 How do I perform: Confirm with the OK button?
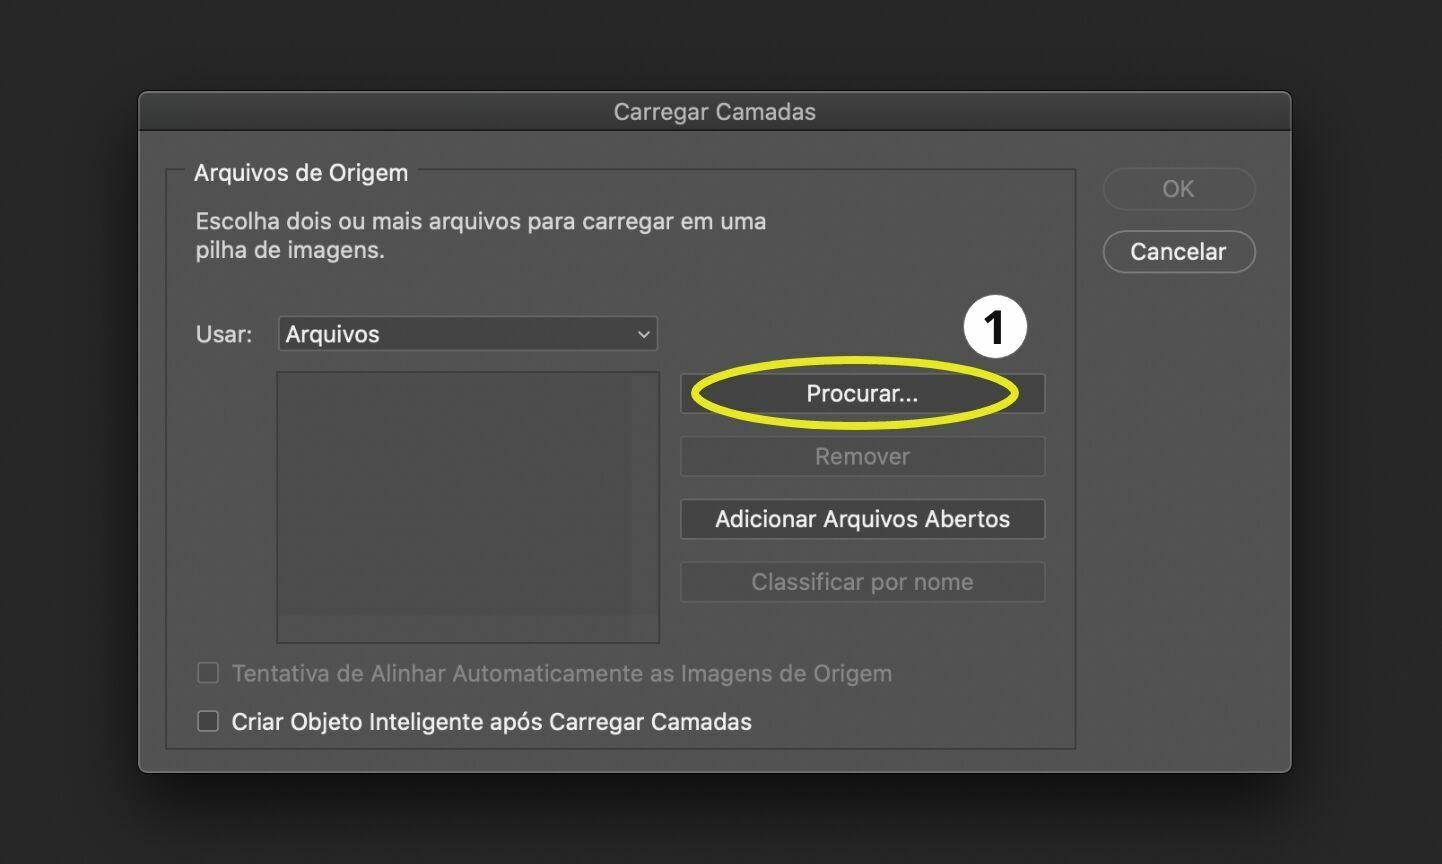1178,189
